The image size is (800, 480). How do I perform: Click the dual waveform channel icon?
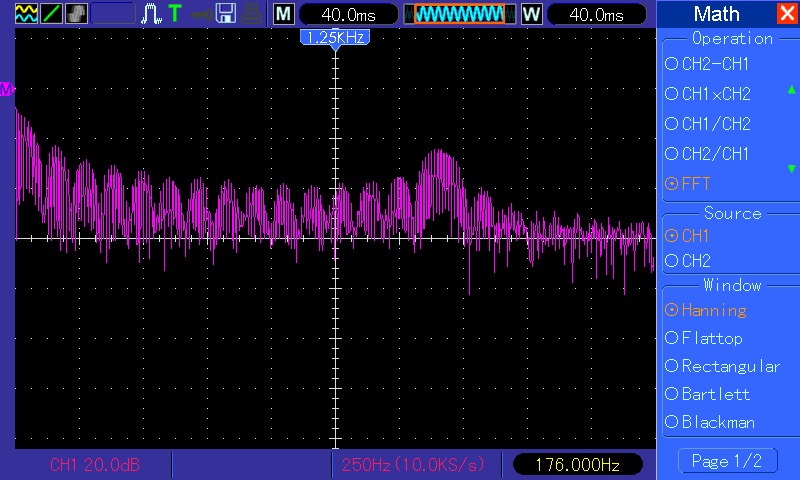click(27, 14)
